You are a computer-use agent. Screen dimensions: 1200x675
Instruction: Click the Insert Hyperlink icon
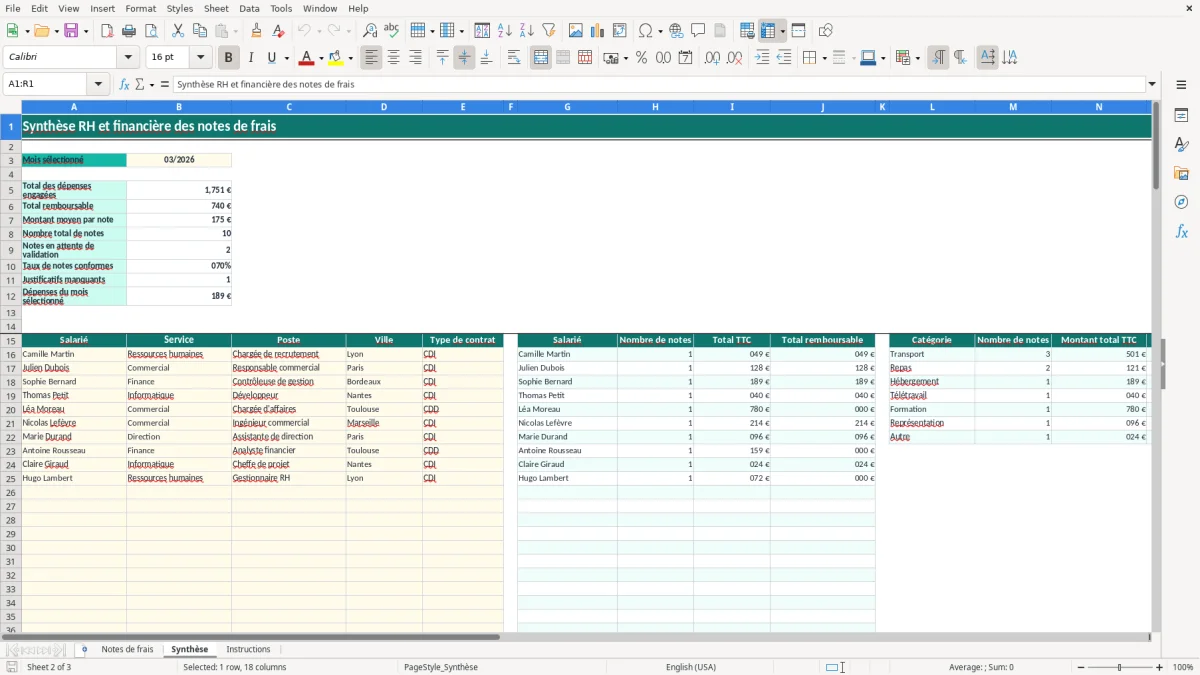[676, 31]
